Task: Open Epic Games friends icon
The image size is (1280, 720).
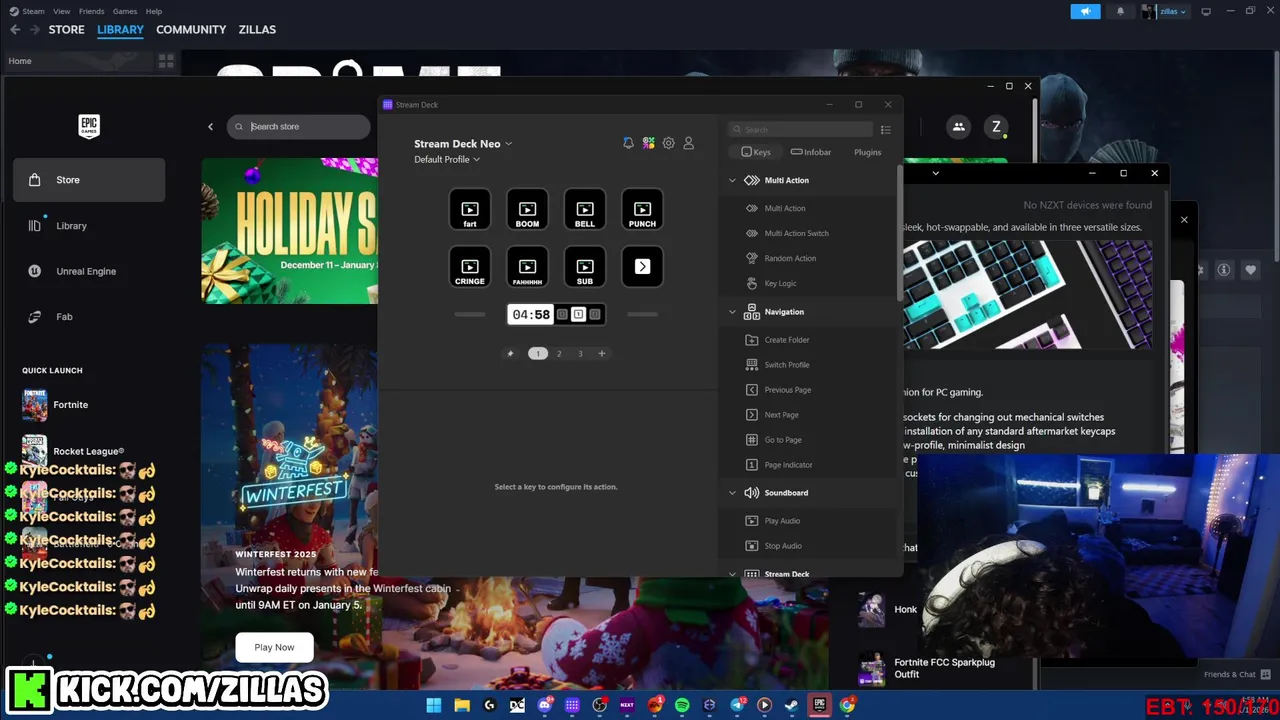Action: tap(958, 127)
